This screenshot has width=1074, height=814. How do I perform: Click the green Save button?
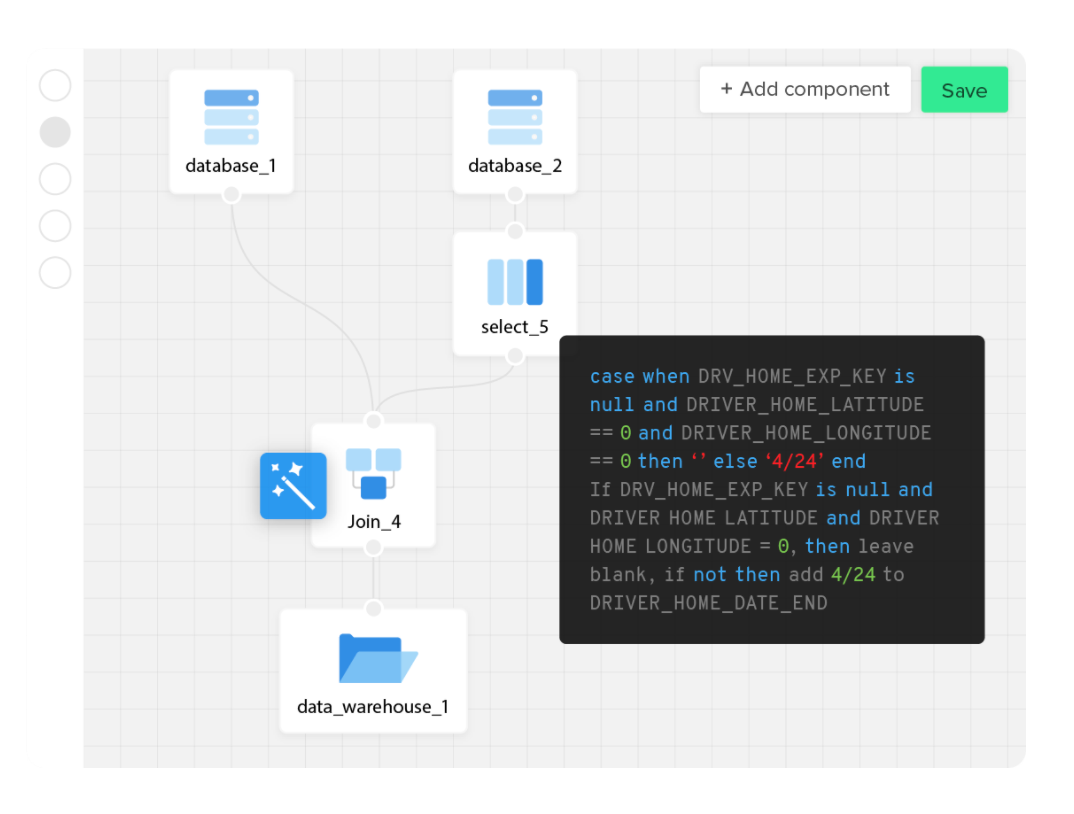[963, 89]
